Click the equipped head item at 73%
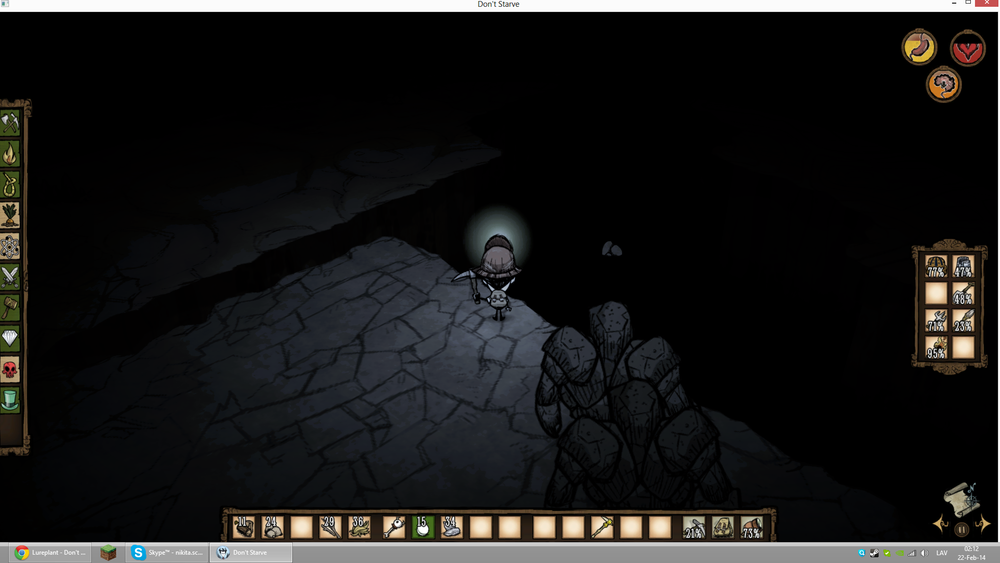The image size is (1000, 563). pyautogui.click(x=752, y=528)
